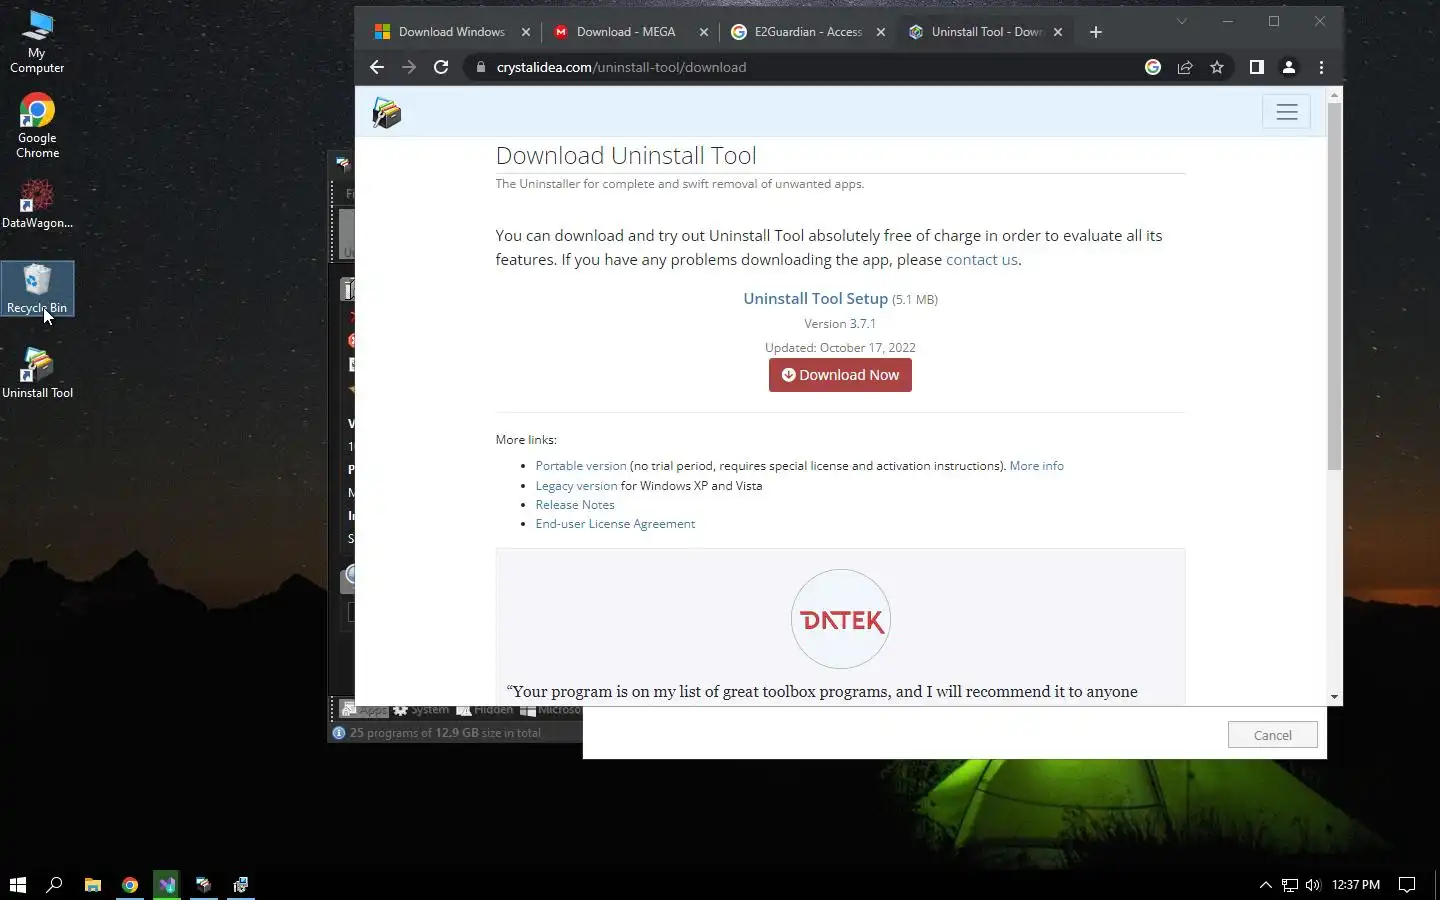
Task: Open the Windows Start menu
Action: pyautogui.click(x=18, y=885)
